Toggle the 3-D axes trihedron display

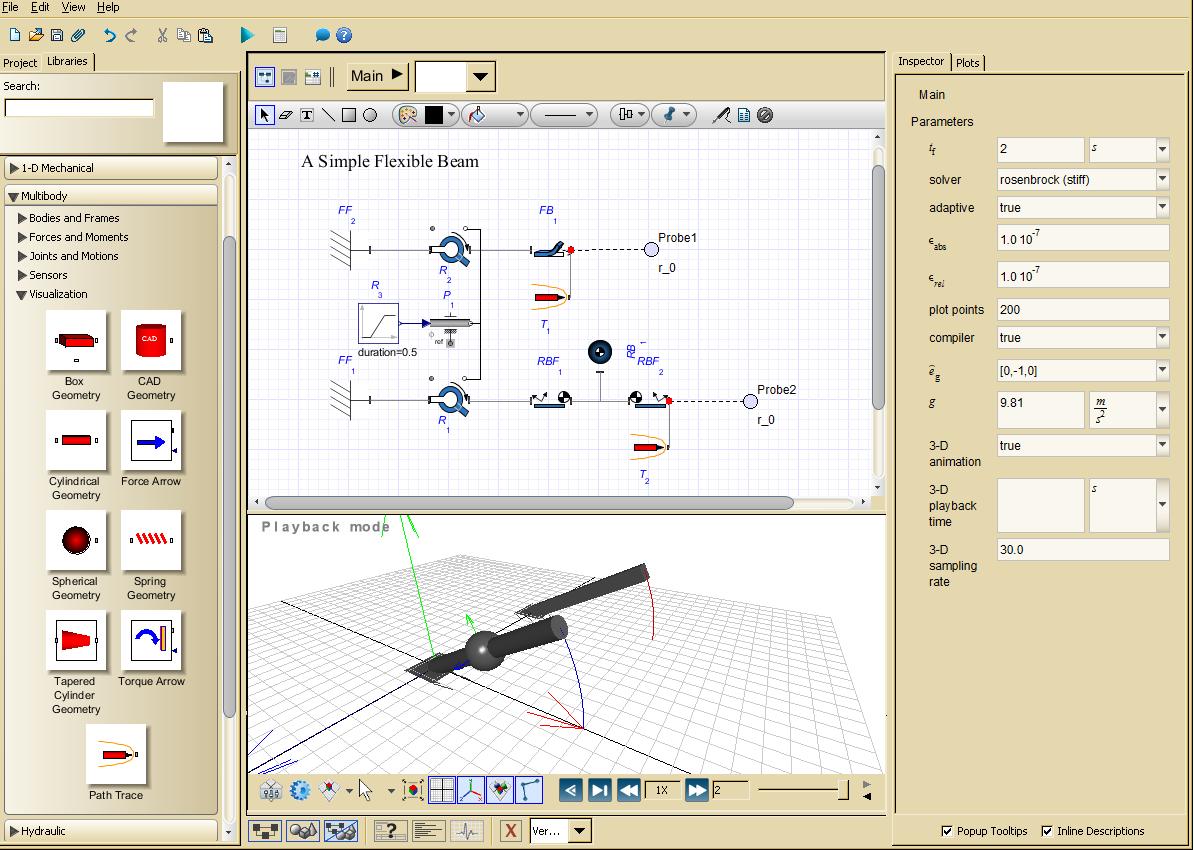click(471, 791)
